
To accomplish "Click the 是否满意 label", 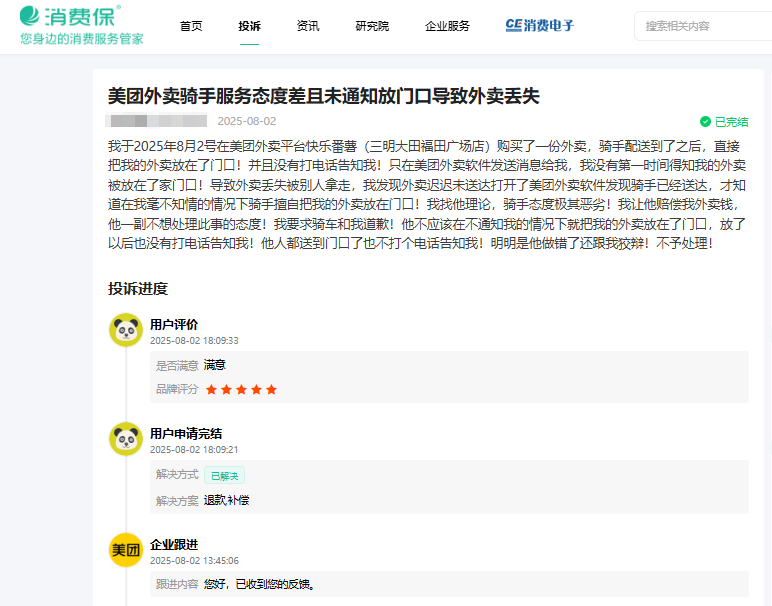I will click(177, 365).
